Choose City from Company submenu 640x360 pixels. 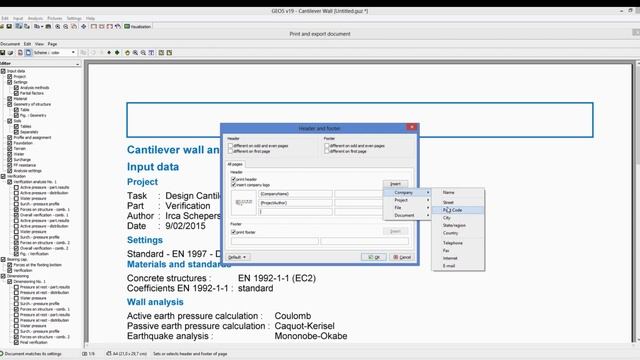click(458, 218)
